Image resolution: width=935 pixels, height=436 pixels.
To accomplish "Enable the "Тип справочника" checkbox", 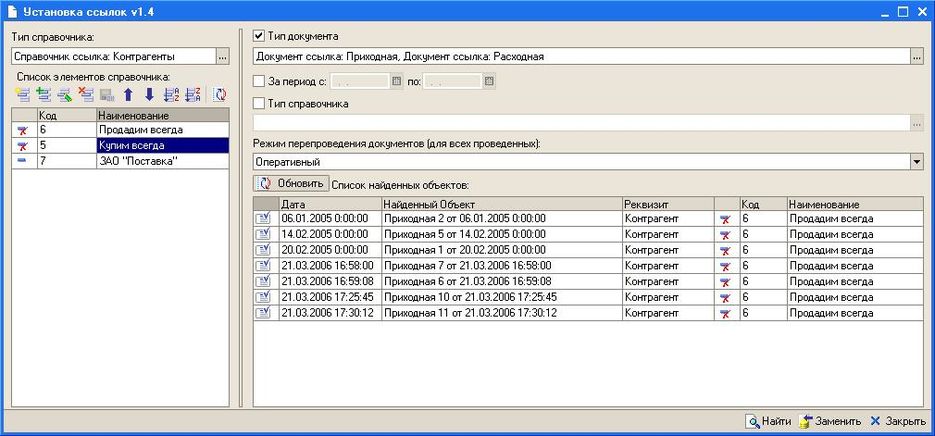I will pyautogui.click(x=260, y=102).
